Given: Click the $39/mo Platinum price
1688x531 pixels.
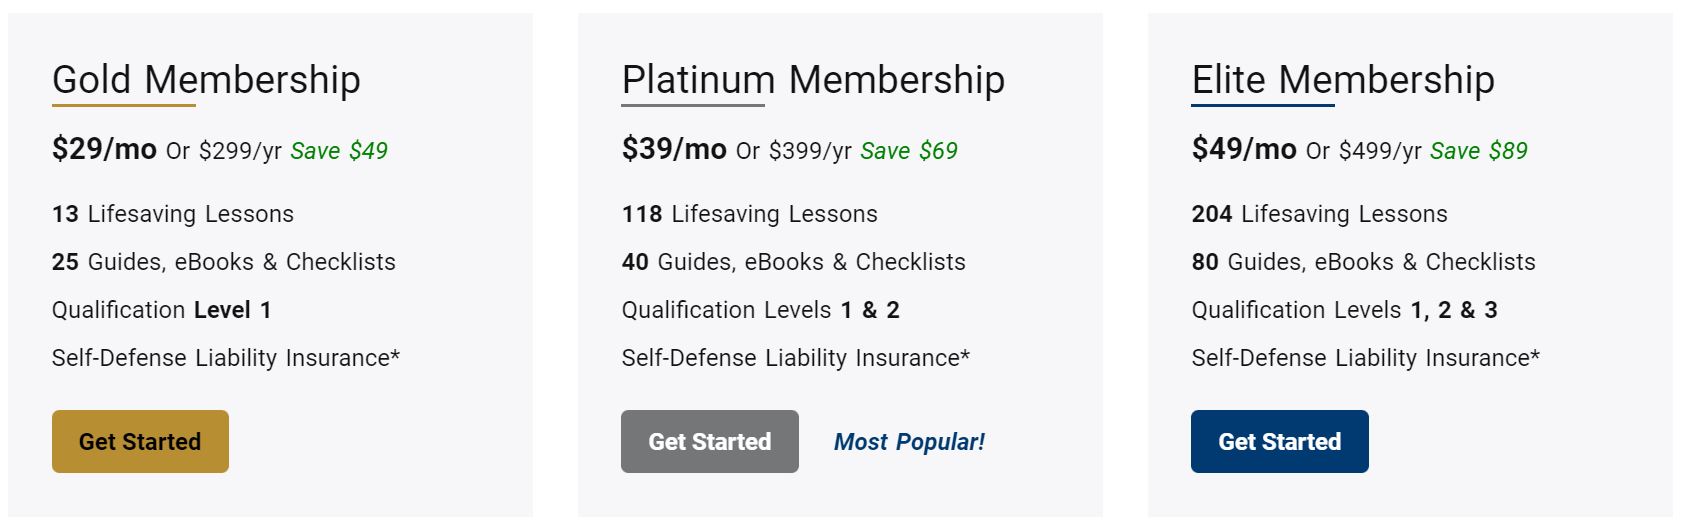Looking at the screenshot, I should 674,150.
